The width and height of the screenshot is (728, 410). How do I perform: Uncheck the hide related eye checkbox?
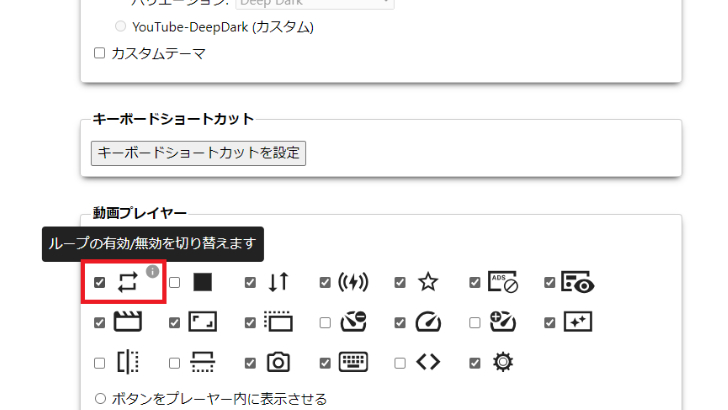(549, 282)
